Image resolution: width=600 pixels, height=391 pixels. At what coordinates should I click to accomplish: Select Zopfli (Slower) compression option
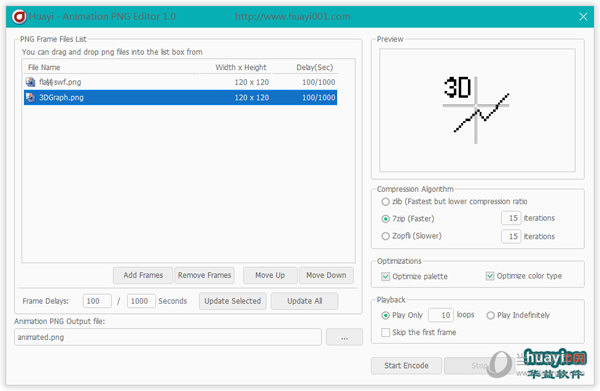[385, 236]
